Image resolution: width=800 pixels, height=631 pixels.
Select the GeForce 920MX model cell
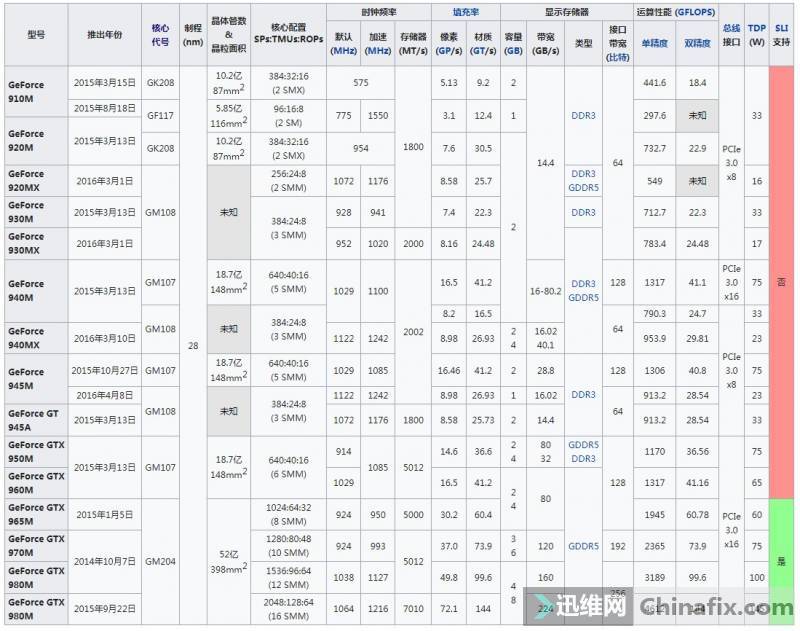[36, 181]
